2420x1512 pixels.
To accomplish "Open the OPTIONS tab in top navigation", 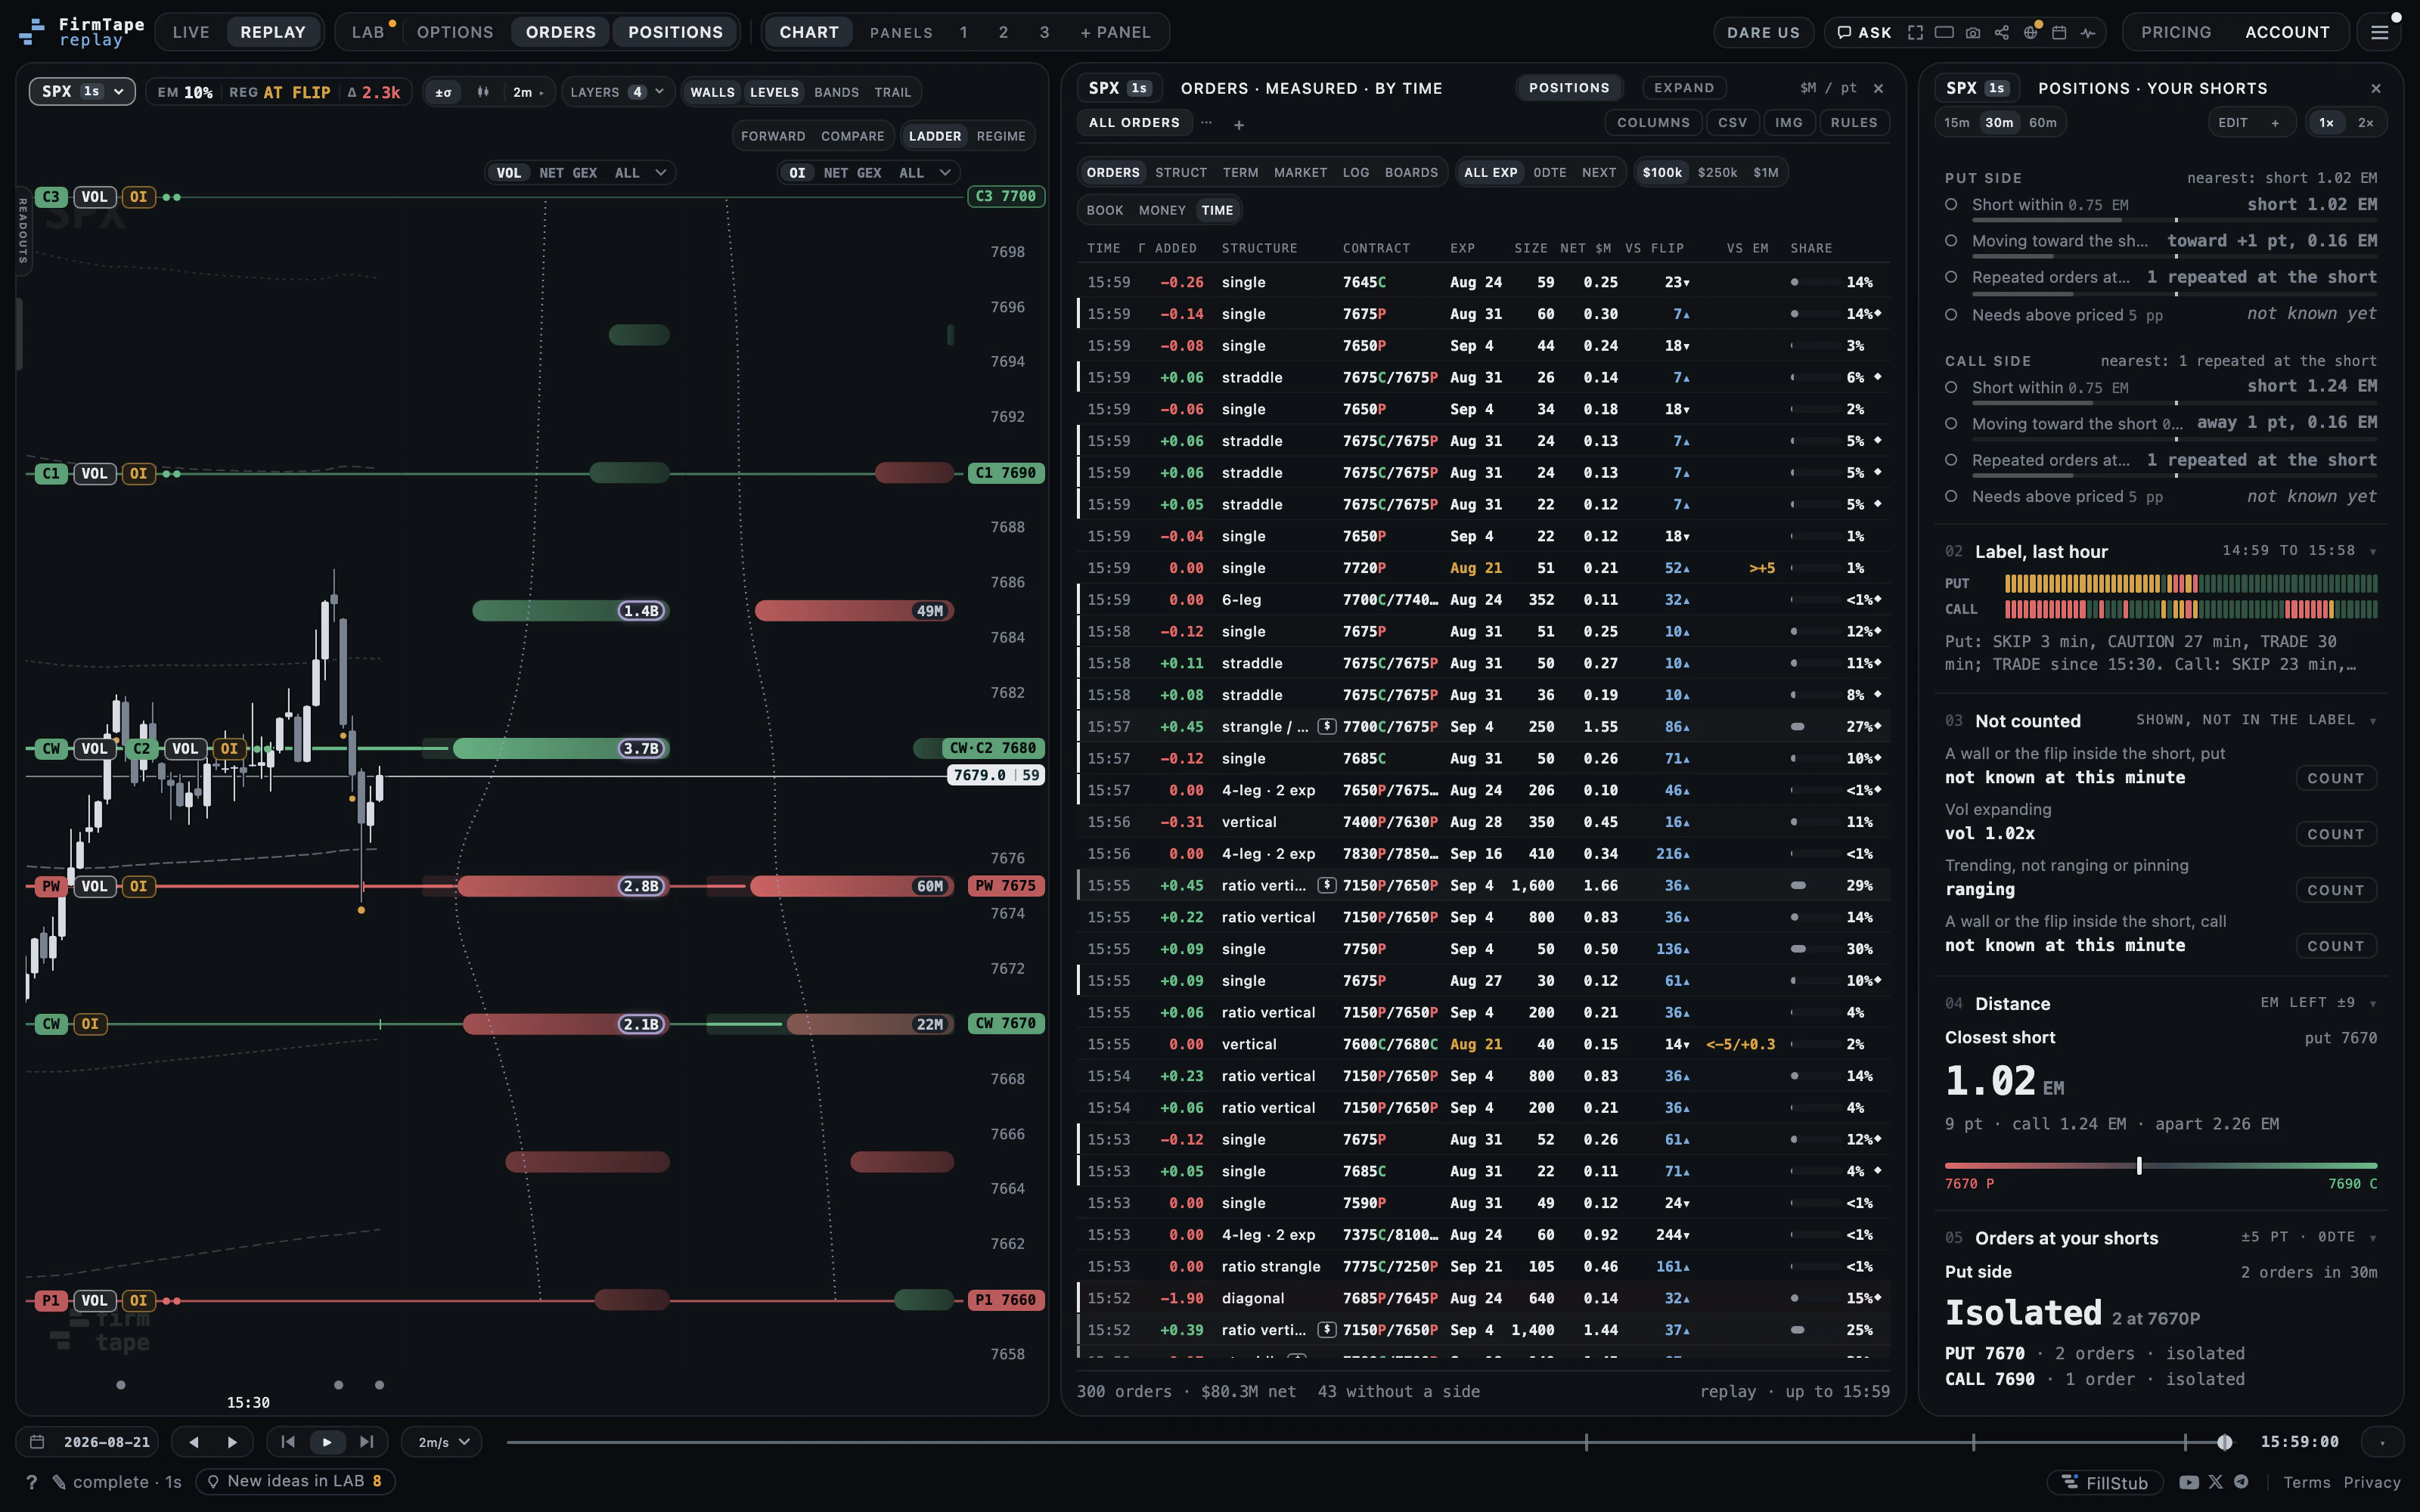I will tap(455, 32).
